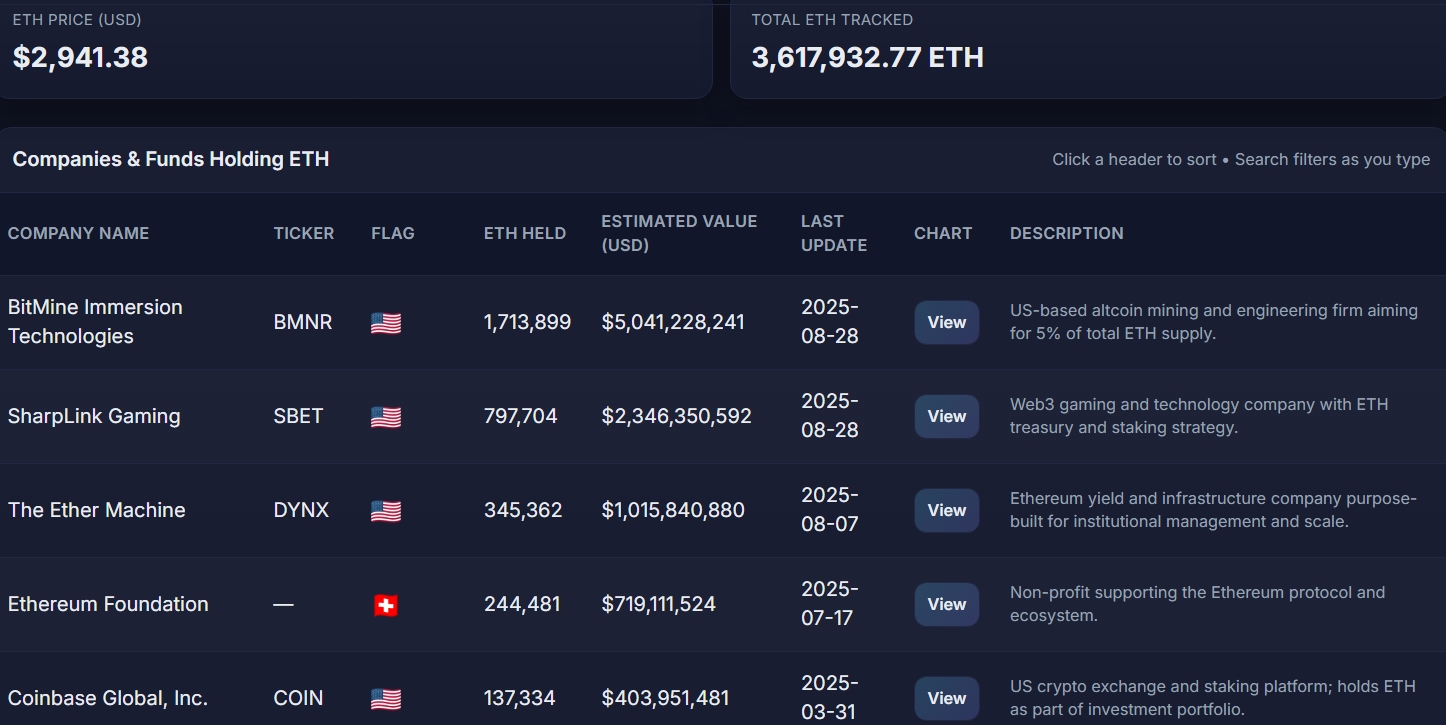Click the 3,617,932.77 ETH total tracked
This screenshot has height=725, width=1446.
[x=868, y=57]
